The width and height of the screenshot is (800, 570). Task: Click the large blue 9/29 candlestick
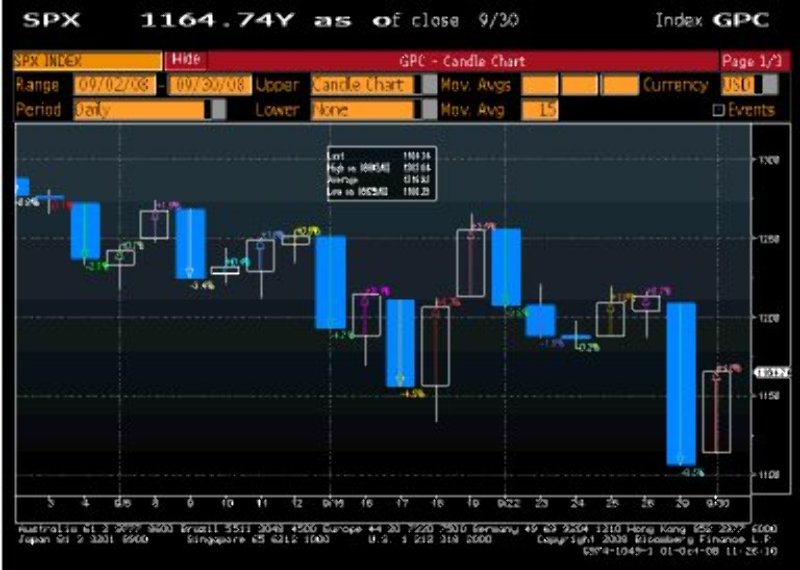(x=681, y=383)
